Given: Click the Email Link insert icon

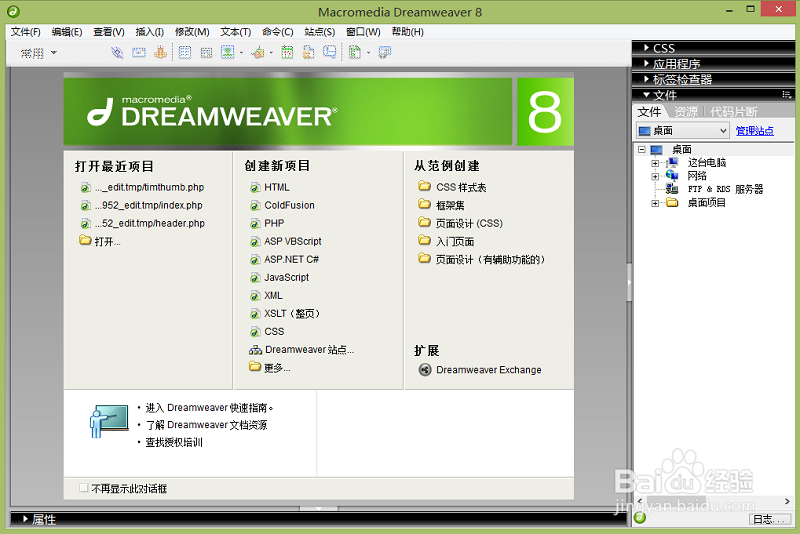Looking at the screenshot, I should point(139,53).
